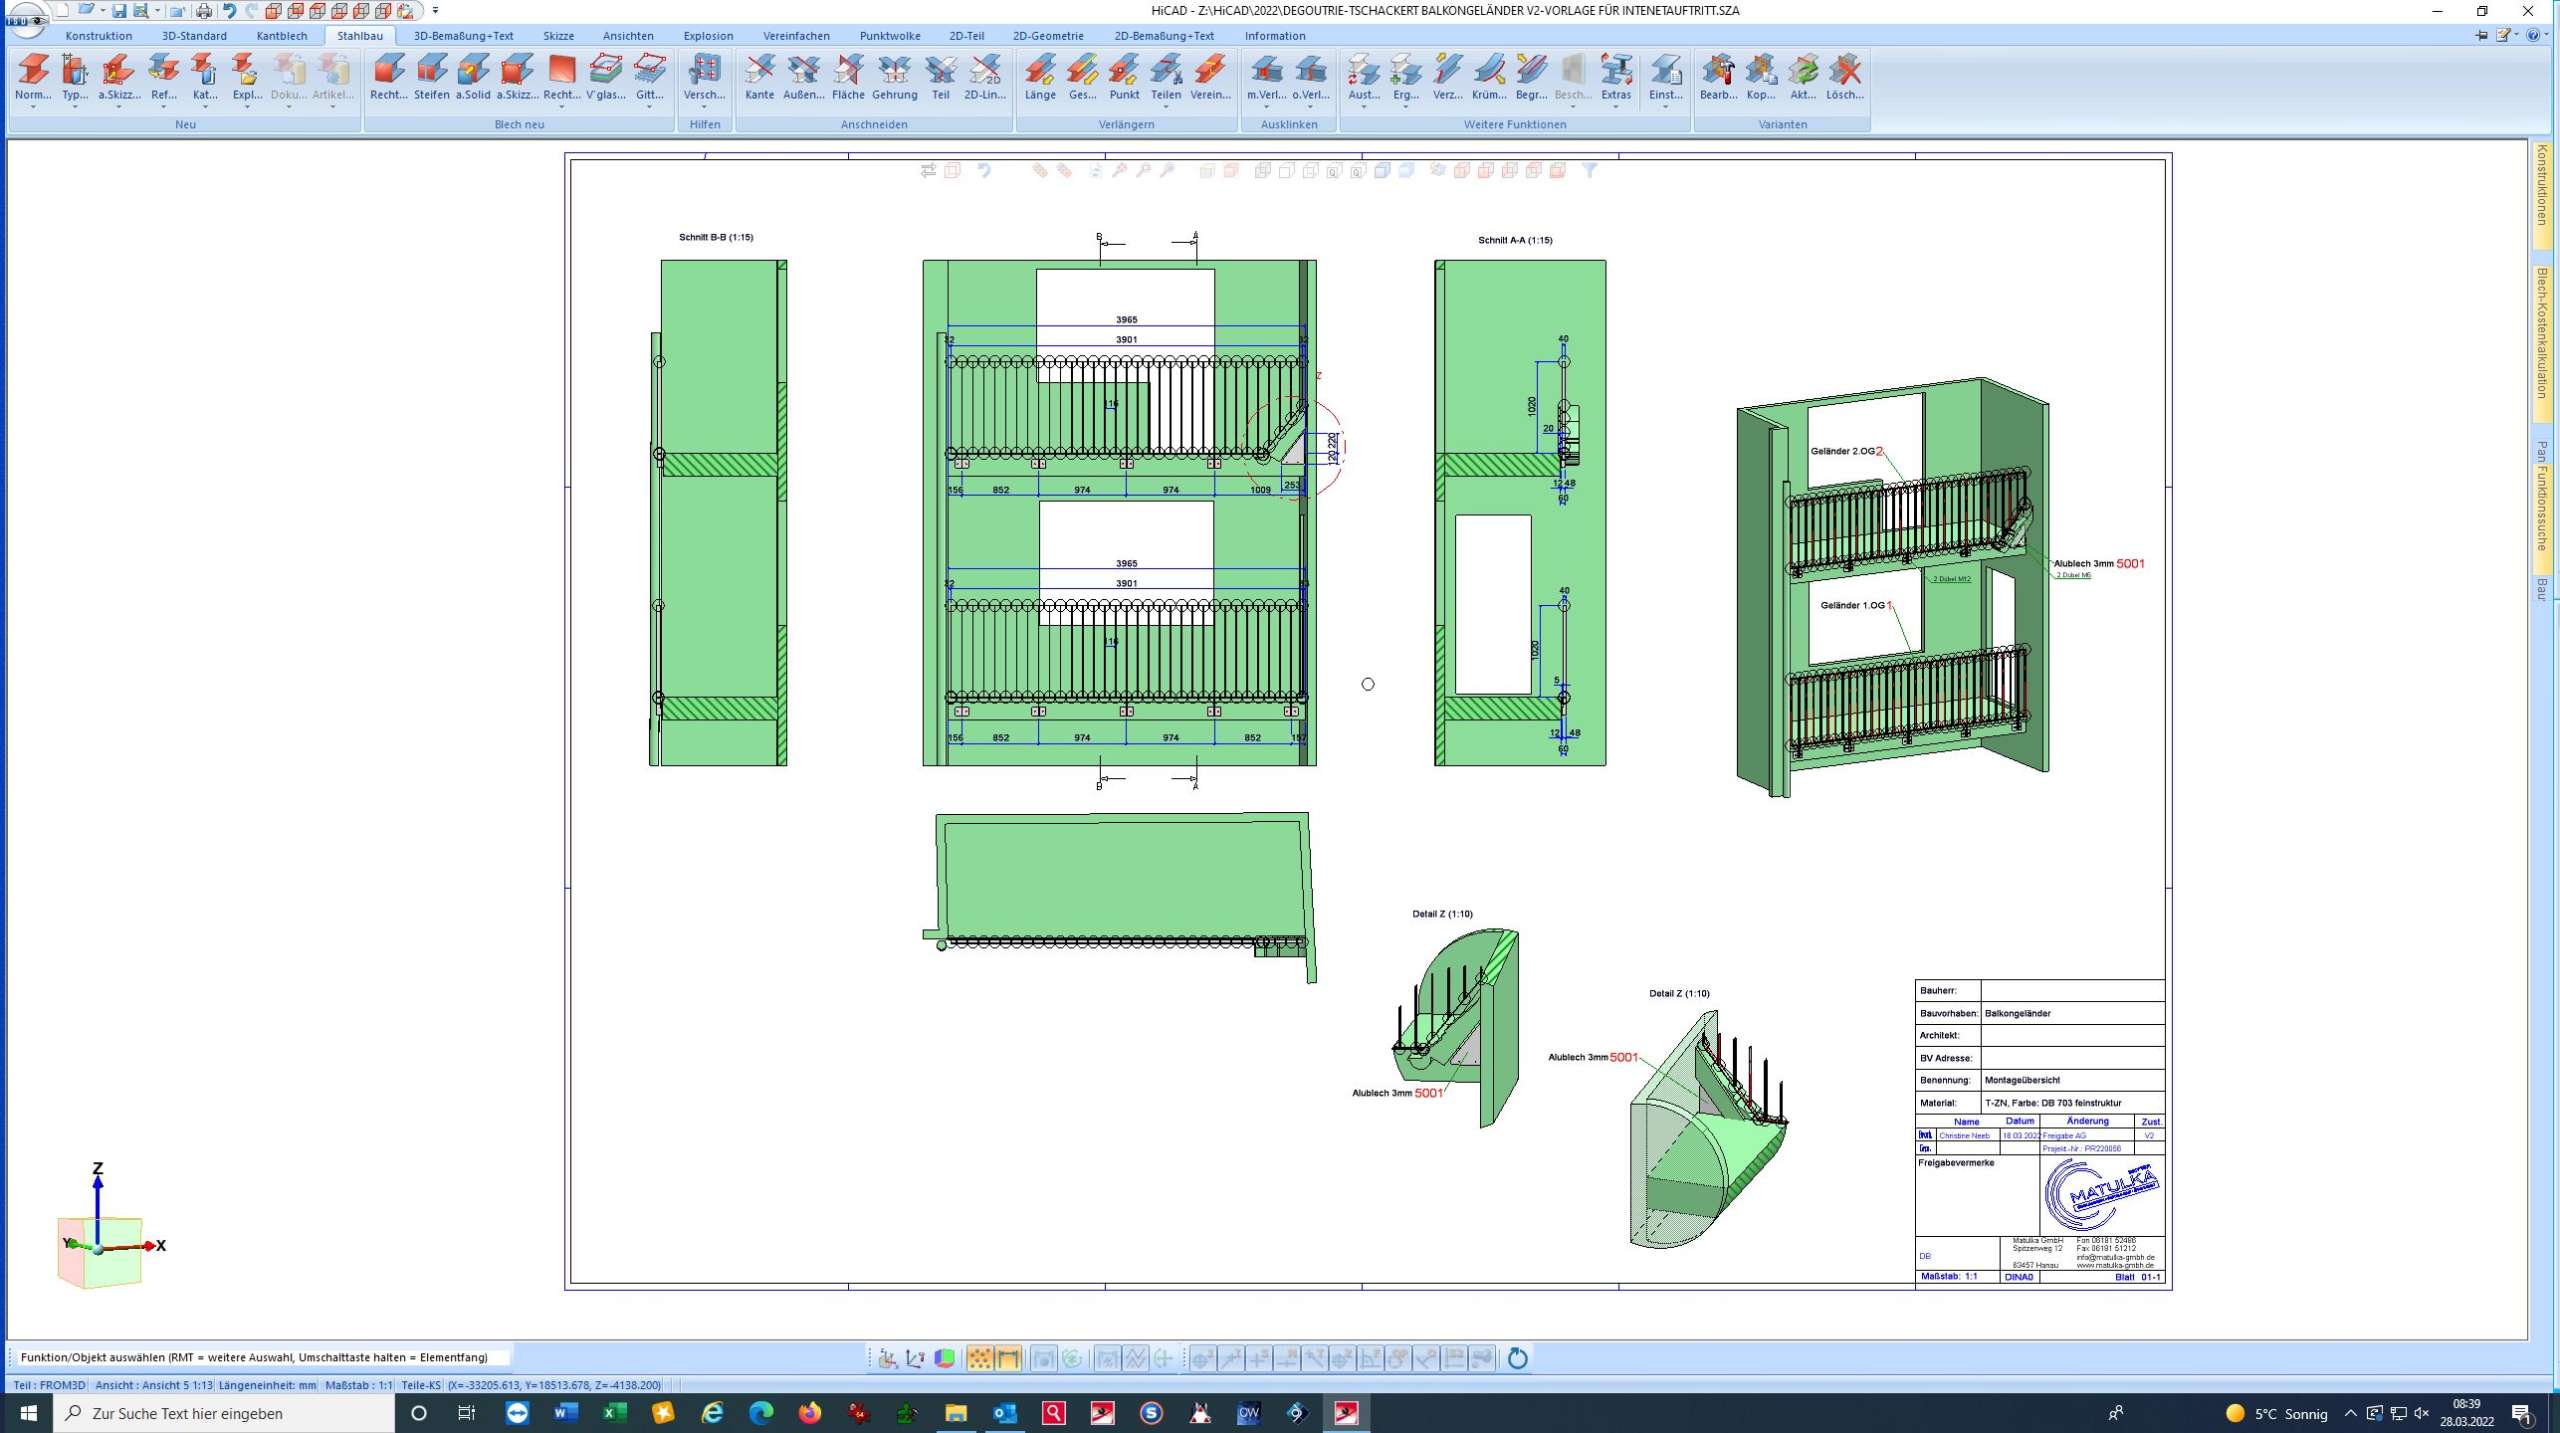2560x1433 pixels.
Task: Select the Außen... trim tool
Action: (x=803, y=70)
